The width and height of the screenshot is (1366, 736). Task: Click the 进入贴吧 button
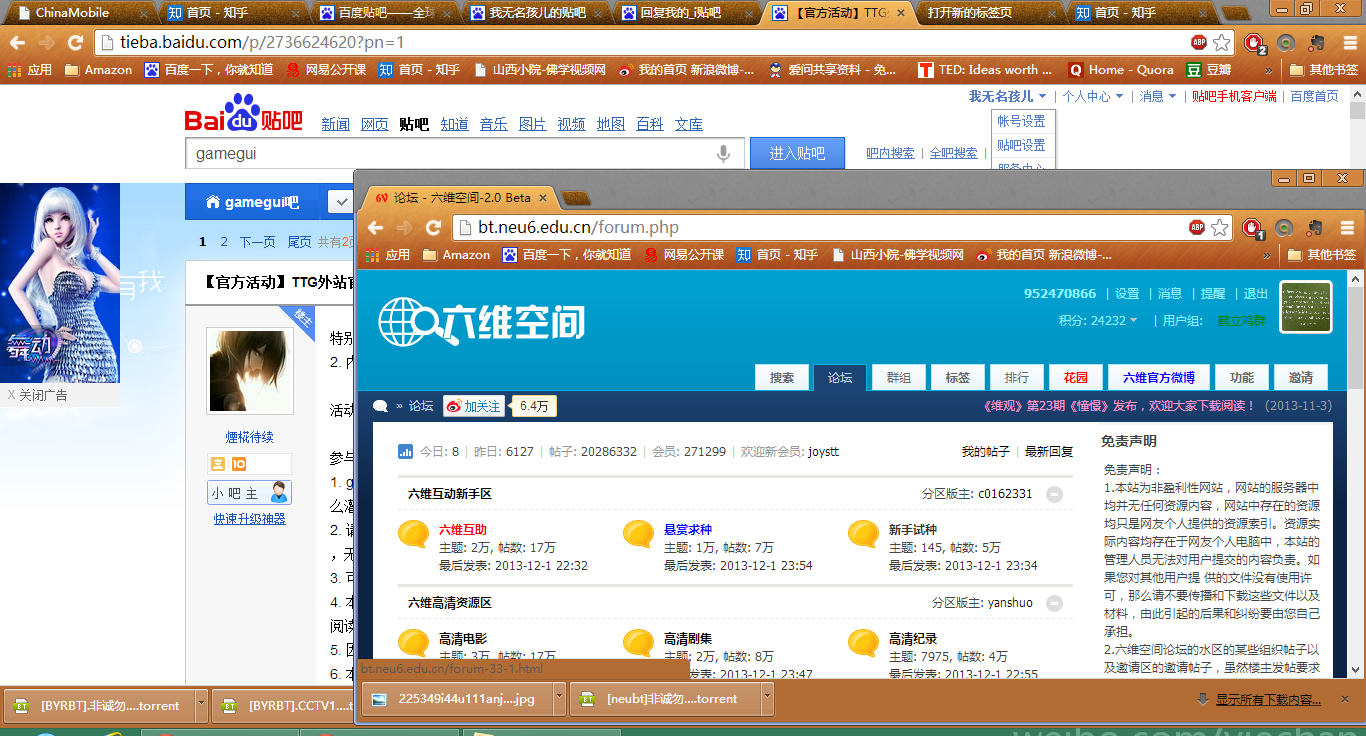pos(797,153)
